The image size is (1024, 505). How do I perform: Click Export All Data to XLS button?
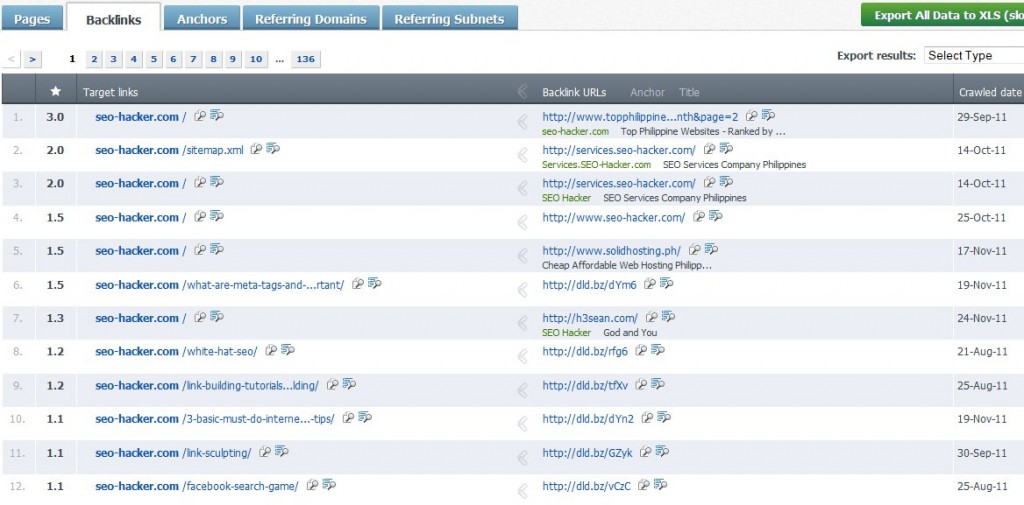[x=942, y=16]
